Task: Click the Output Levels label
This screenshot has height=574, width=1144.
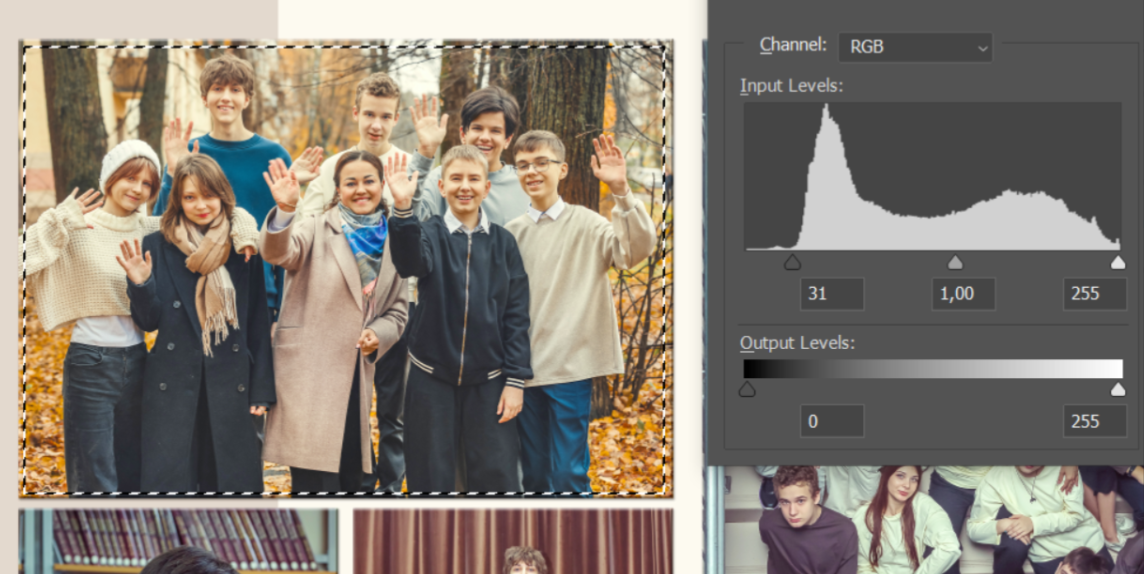Action: pyautogui.click(x=797, y=343)
